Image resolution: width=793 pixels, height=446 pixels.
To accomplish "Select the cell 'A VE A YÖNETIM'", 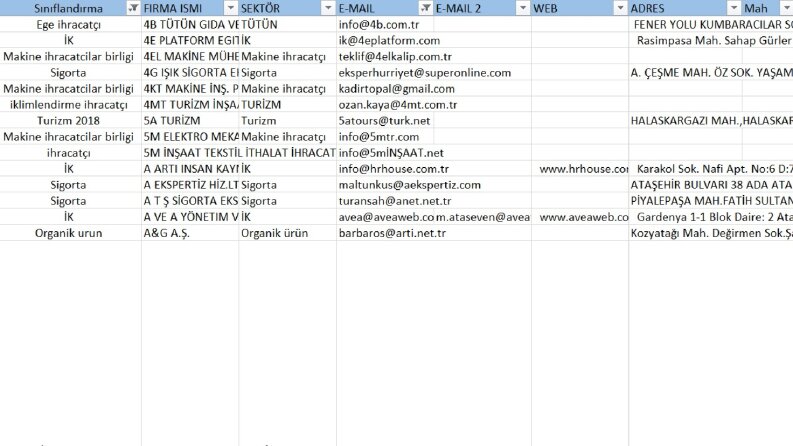I will tap(190, 217).
